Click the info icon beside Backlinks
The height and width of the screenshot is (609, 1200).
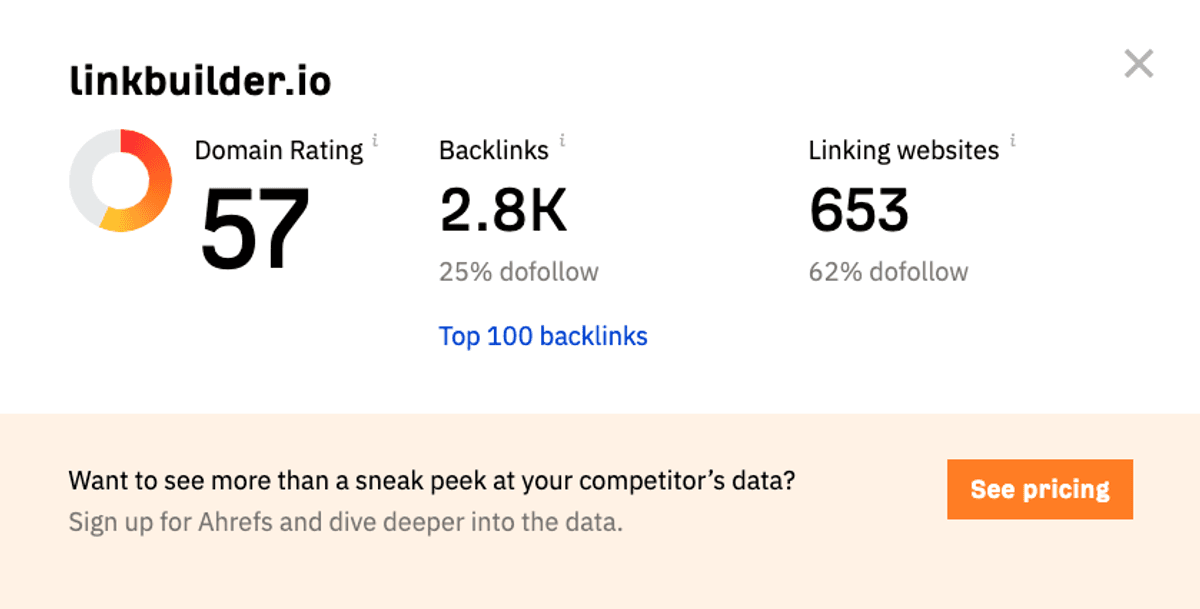562,141
